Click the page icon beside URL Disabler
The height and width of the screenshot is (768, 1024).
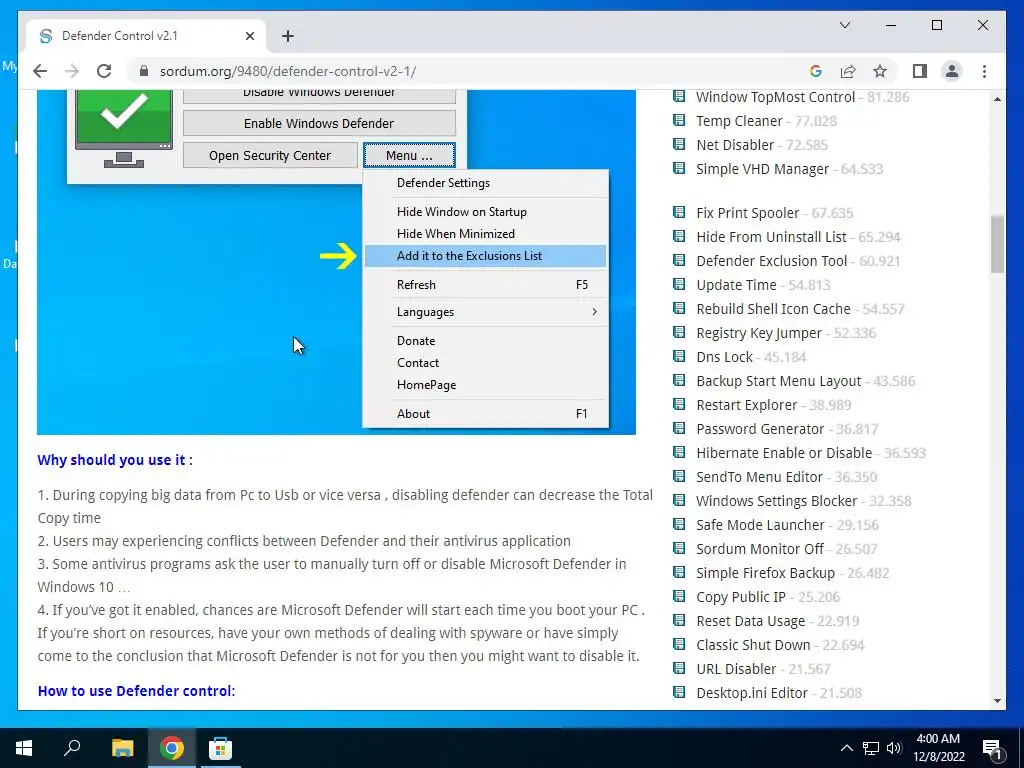click(679, 668)
